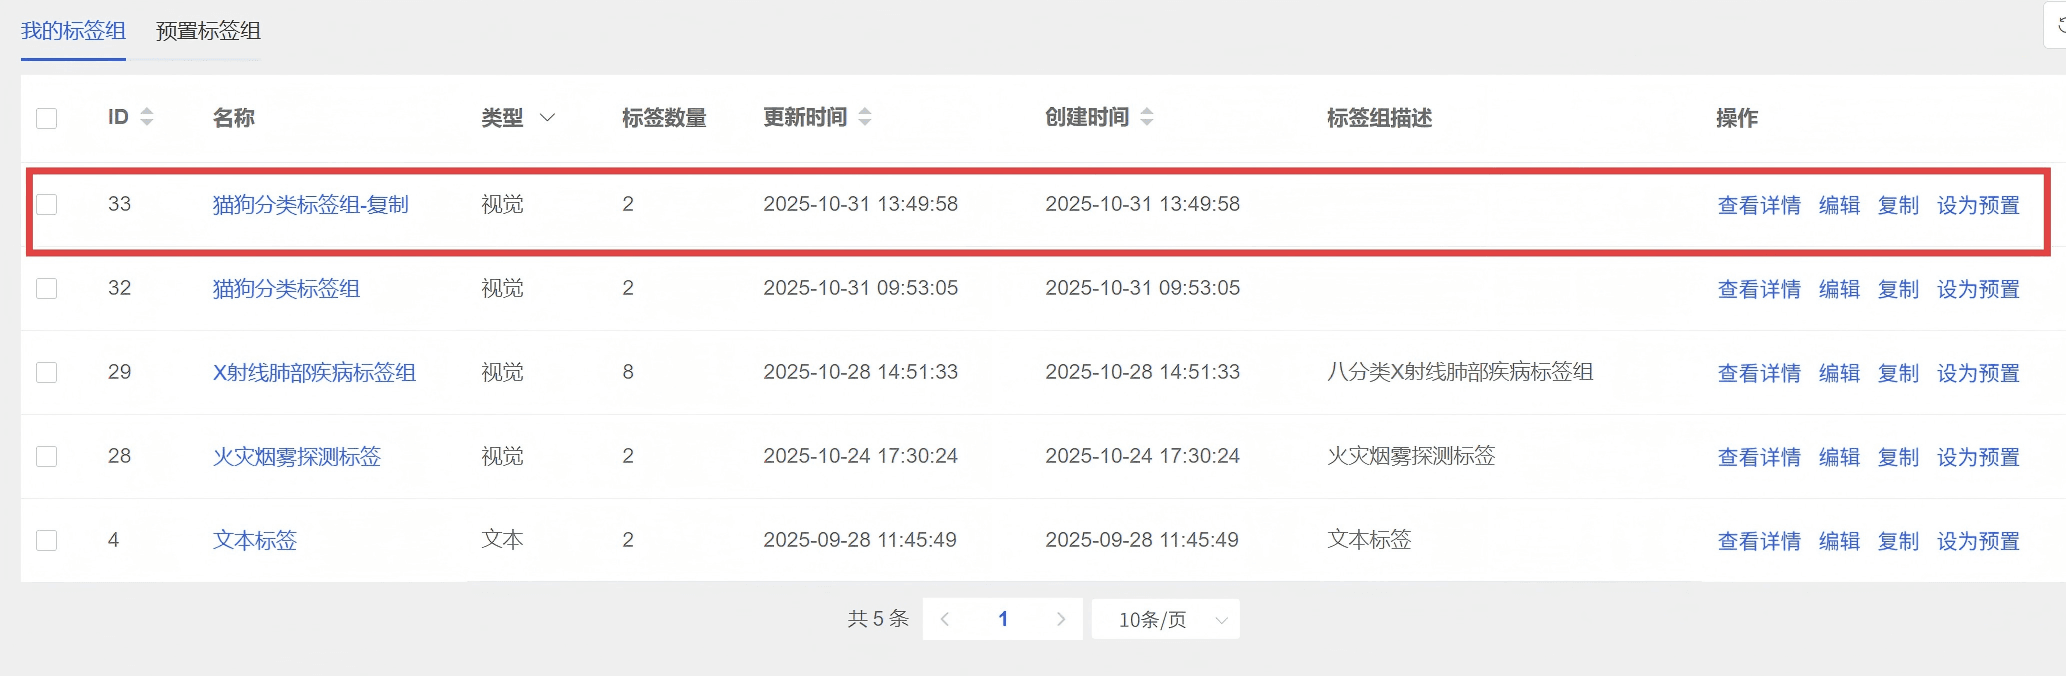Click the refresh icon at top right
This screenshot has height=676, width=2066.
coord(2058,27)
